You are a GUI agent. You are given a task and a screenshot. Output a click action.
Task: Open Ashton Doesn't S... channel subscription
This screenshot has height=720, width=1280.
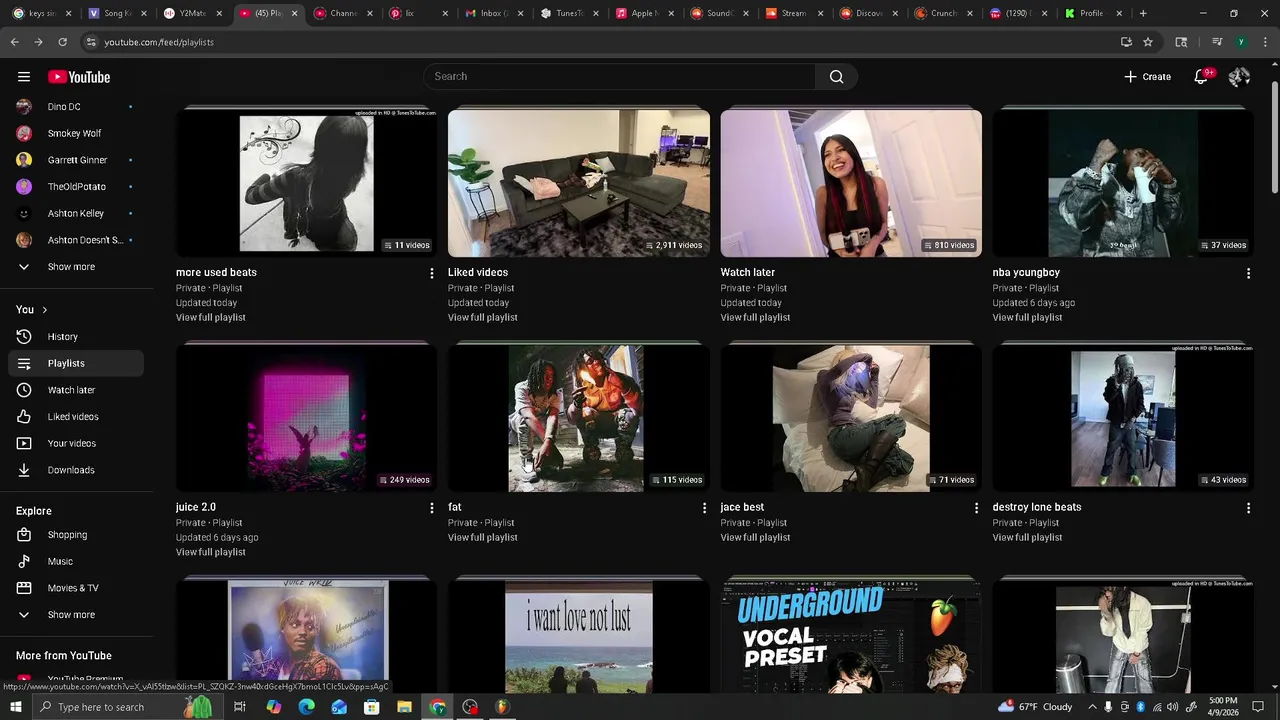tap(76, 240)
